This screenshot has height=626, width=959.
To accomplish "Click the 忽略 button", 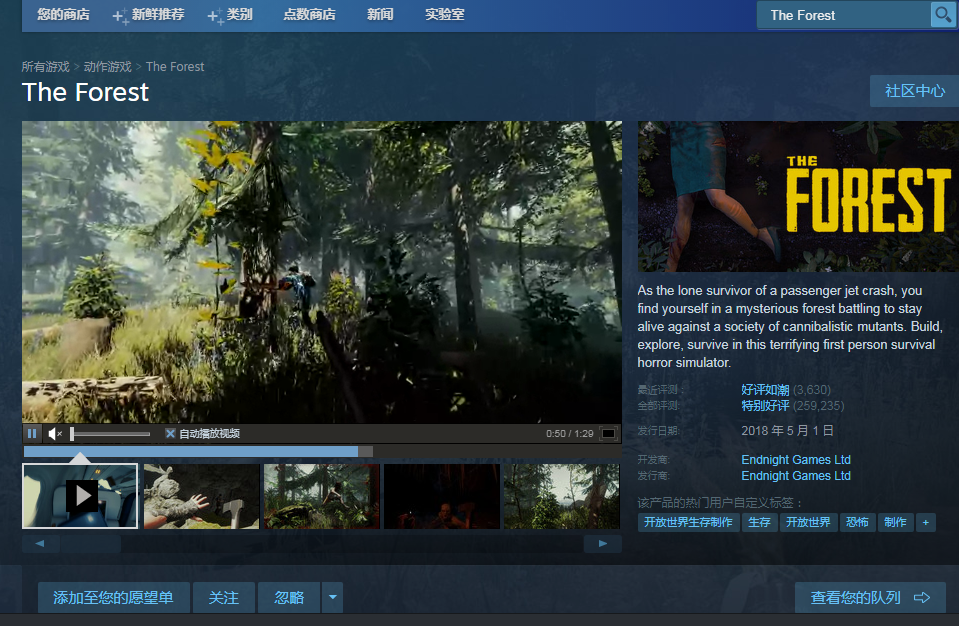I will (289, 597).
